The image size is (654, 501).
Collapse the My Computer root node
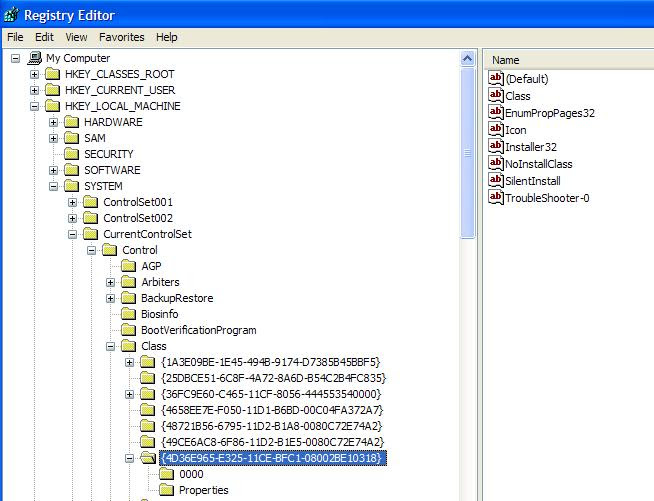tap(15, 58)
